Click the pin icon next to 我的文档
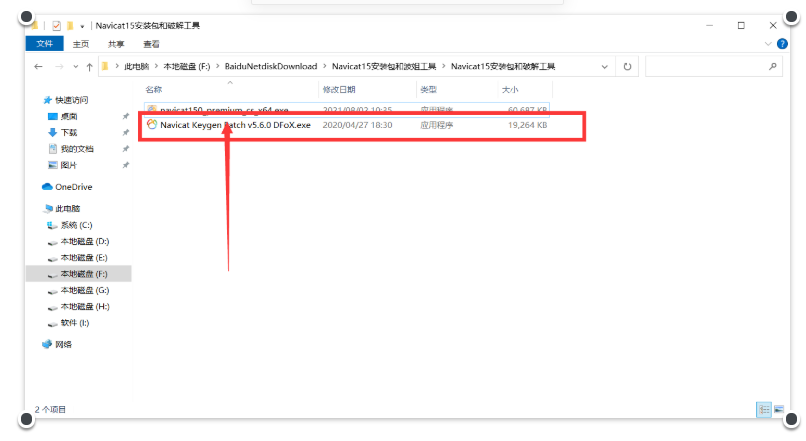806x441 pixels. point(125,149)
